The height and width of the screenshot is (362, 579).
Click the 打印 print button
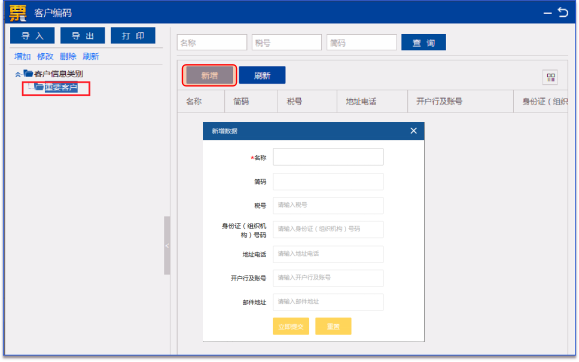[x=133, y=35]
